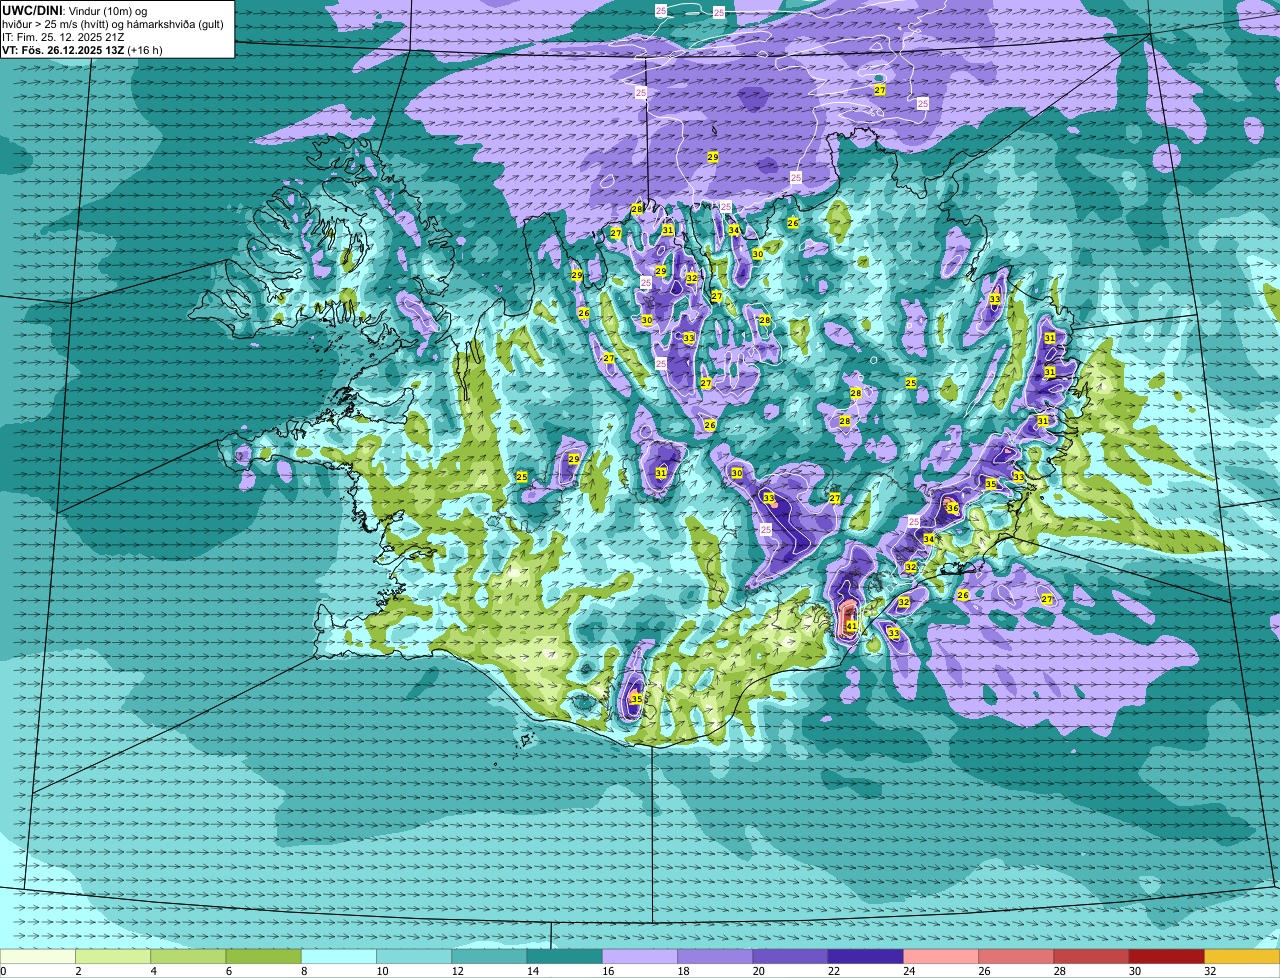The width and height of the screenshot is (1280, 978).
Task: Select the legend swatch between 20 and 22
Action: [x=791, y=957]
